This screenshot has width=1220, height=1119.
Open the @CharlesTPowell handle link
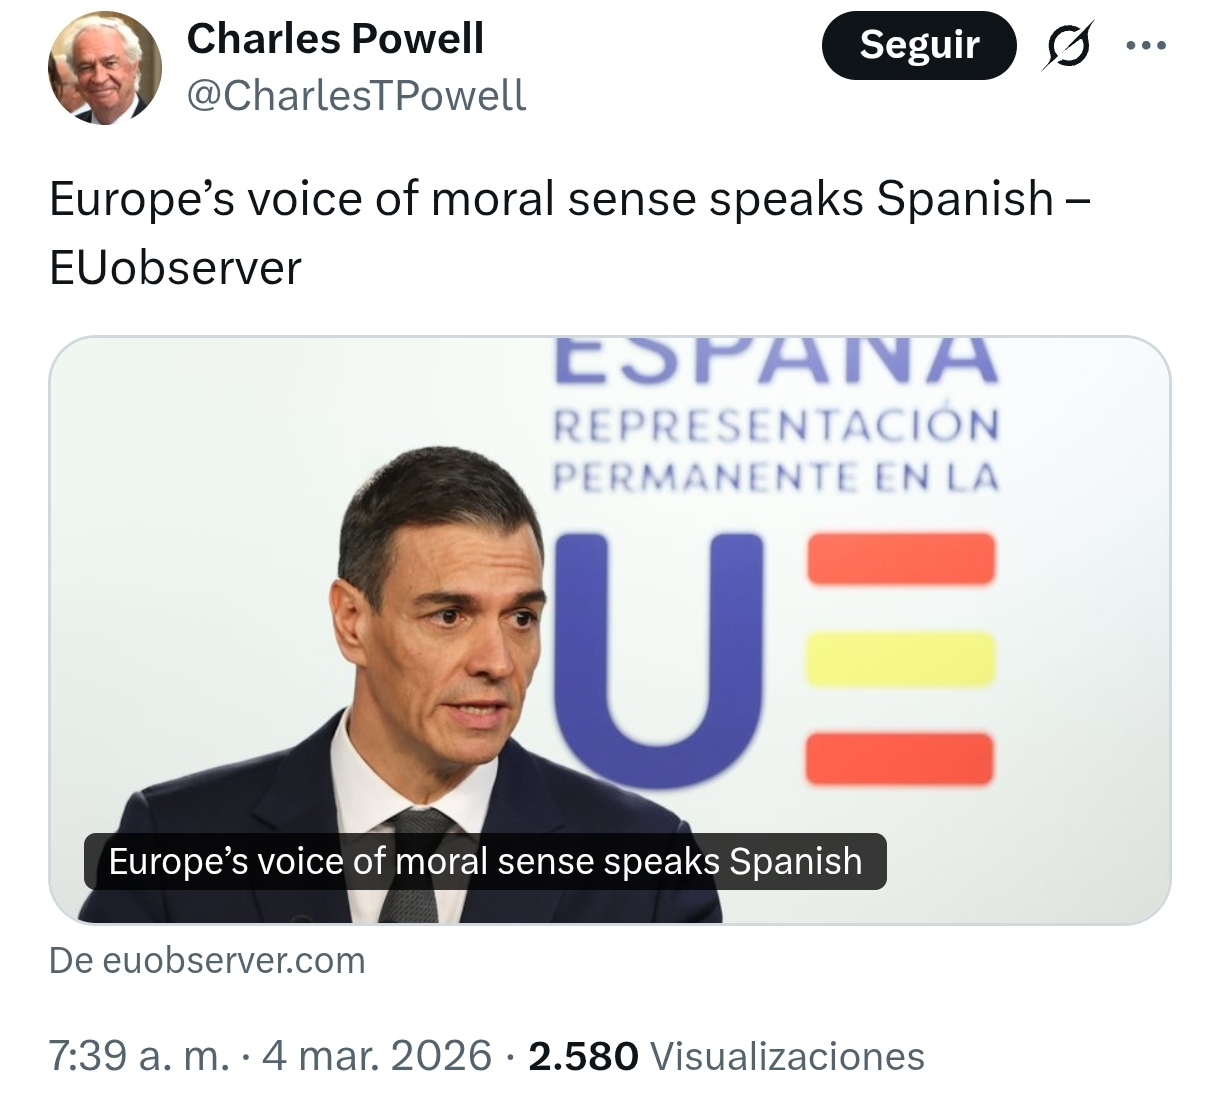356,95
